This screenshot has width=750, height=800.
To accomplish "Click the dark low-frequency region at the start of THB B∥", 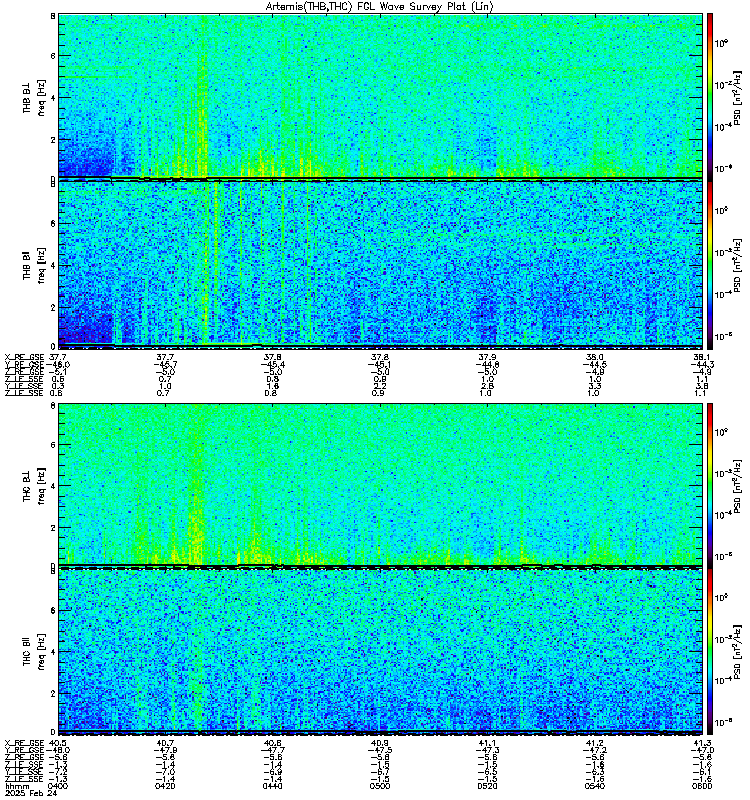I will (x=86, y=321).
